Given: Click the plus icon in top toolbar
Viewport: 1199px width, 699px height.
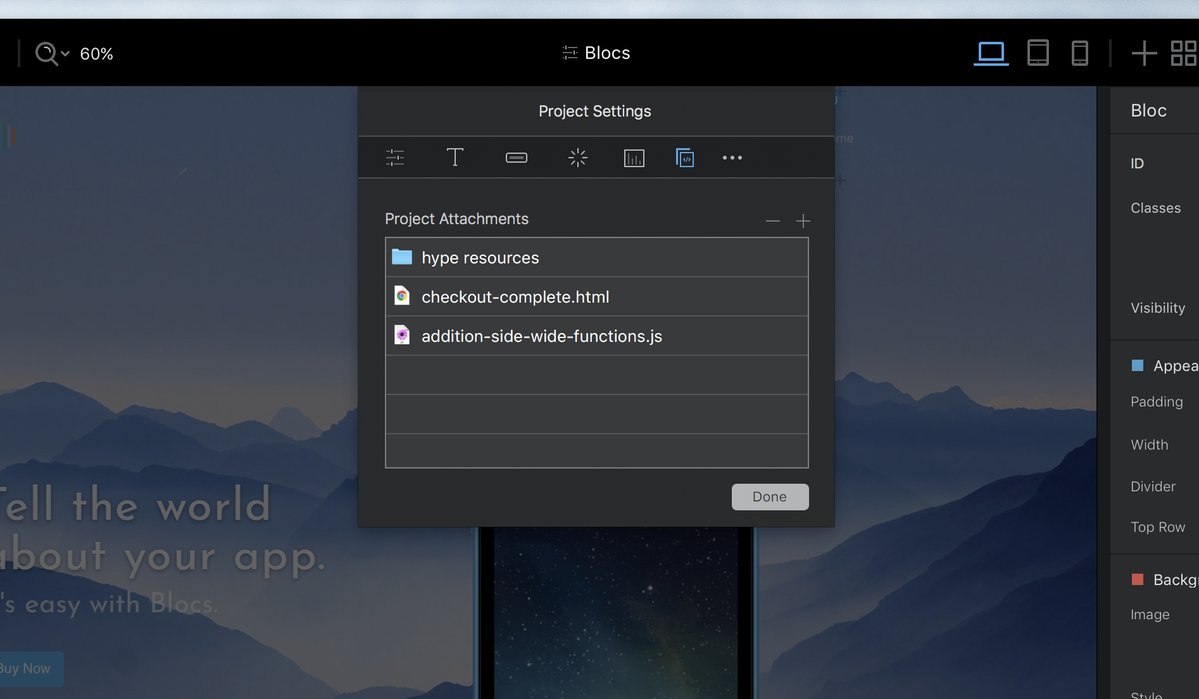Looking at the screenshot, I should click(x=1144, y=53).
